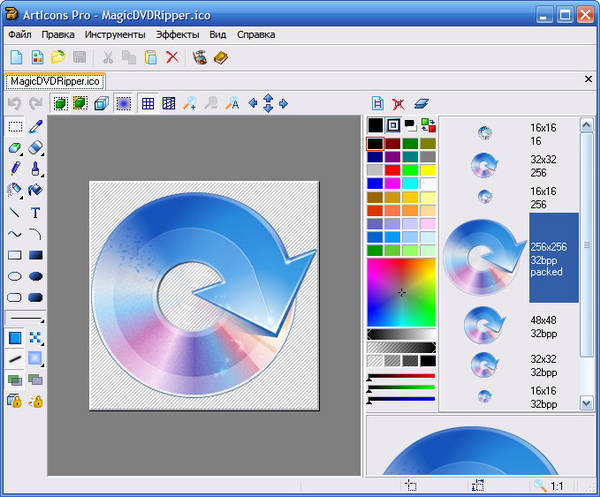The height and width of the screenshot is (497, 600).
Task: Click the red X delete icon
Action: coord(172,57)
